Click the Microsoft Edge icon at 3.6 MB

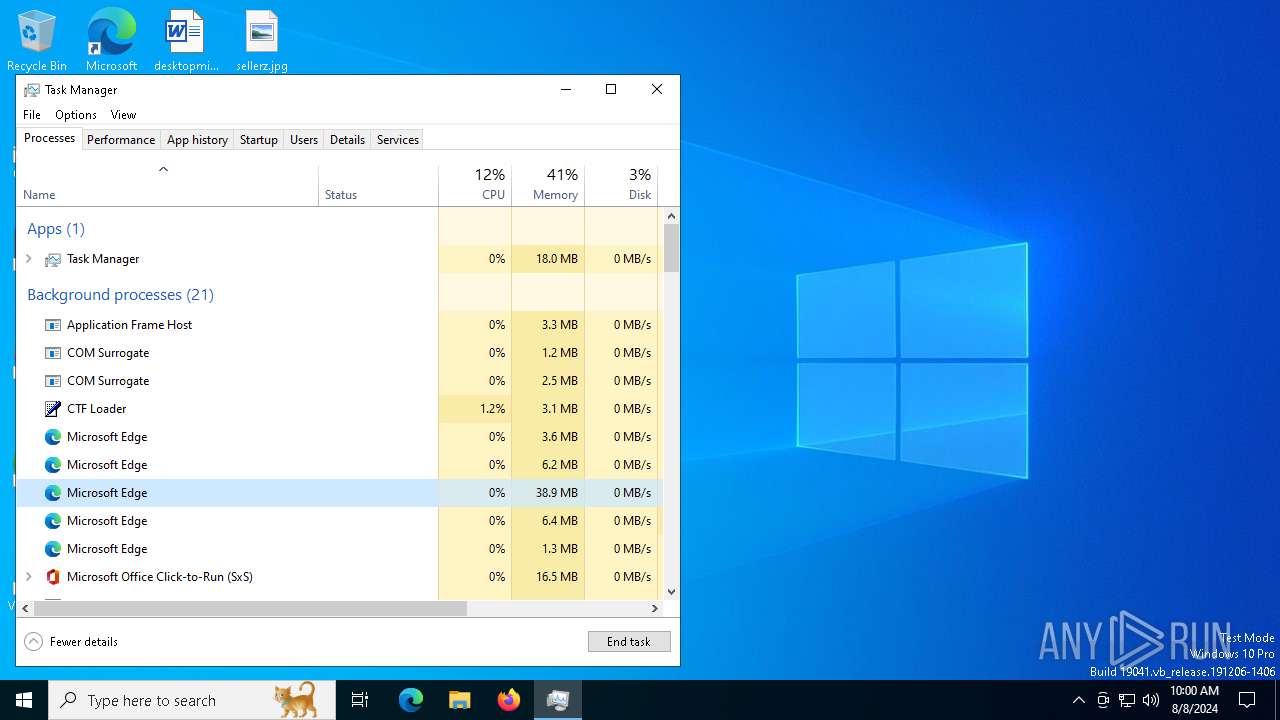[x=53, y=437]
